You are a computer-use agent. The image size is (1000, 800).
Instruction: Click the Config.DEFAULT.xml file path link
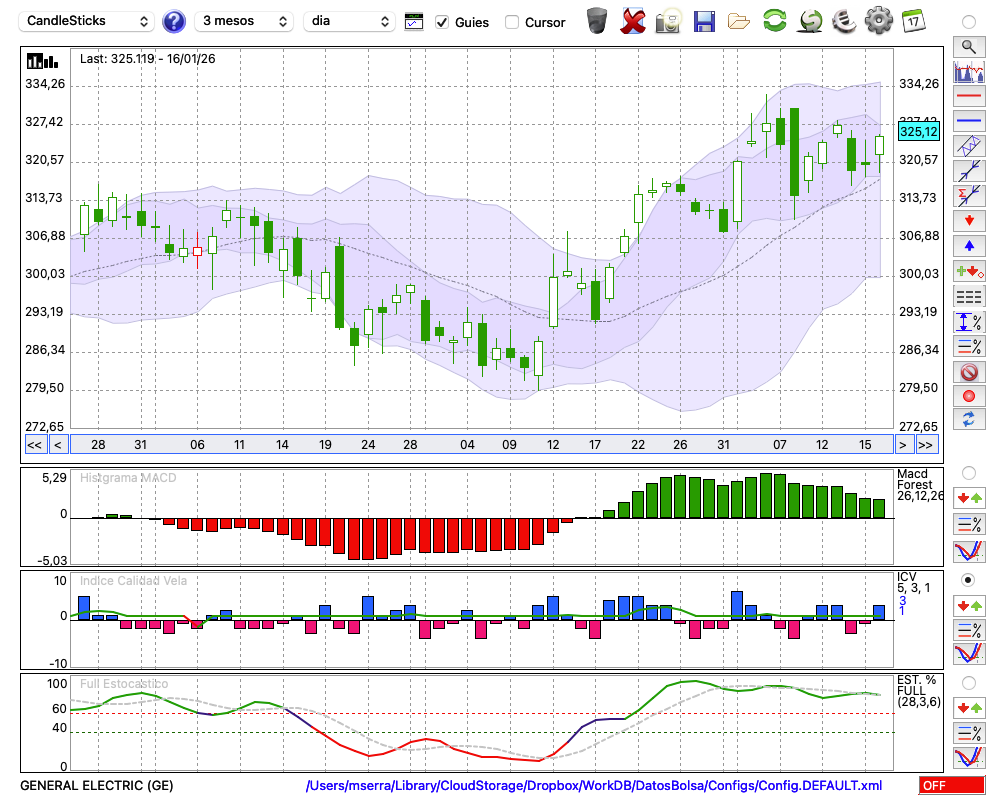(x=594, y=786)
